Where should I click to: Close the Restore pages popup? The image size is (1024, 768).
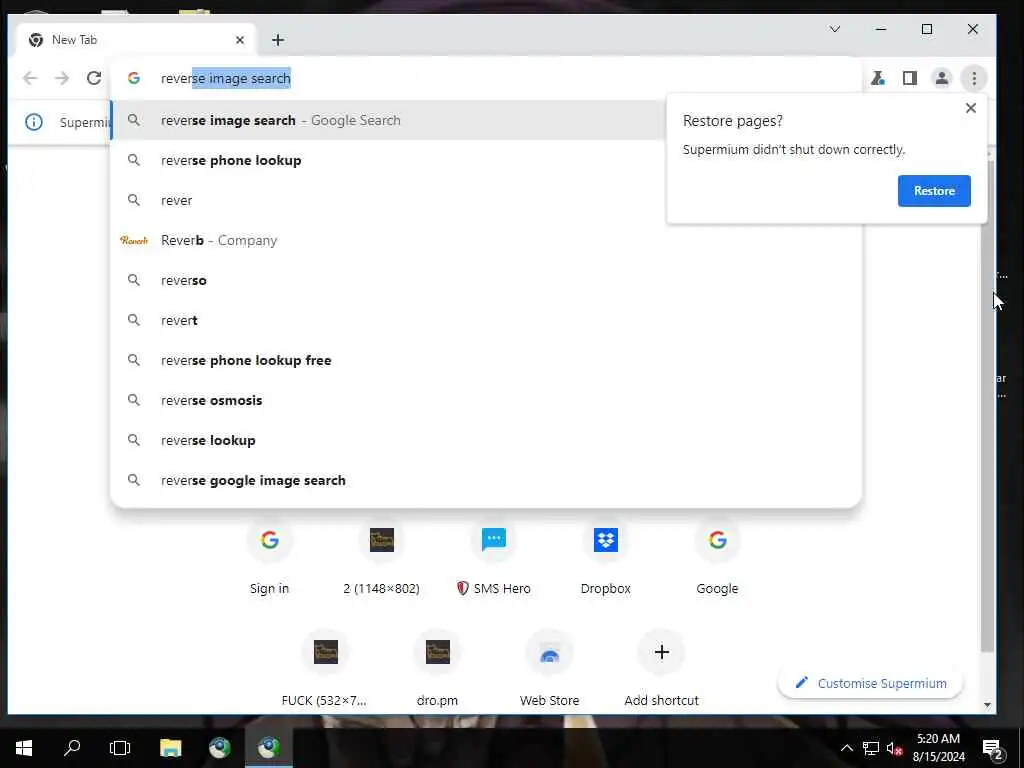point(970,108)
